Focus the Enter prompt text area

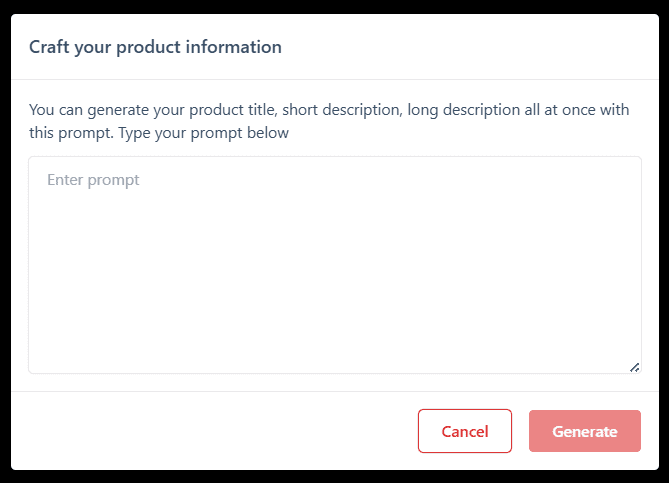click(x=334, y=265)
